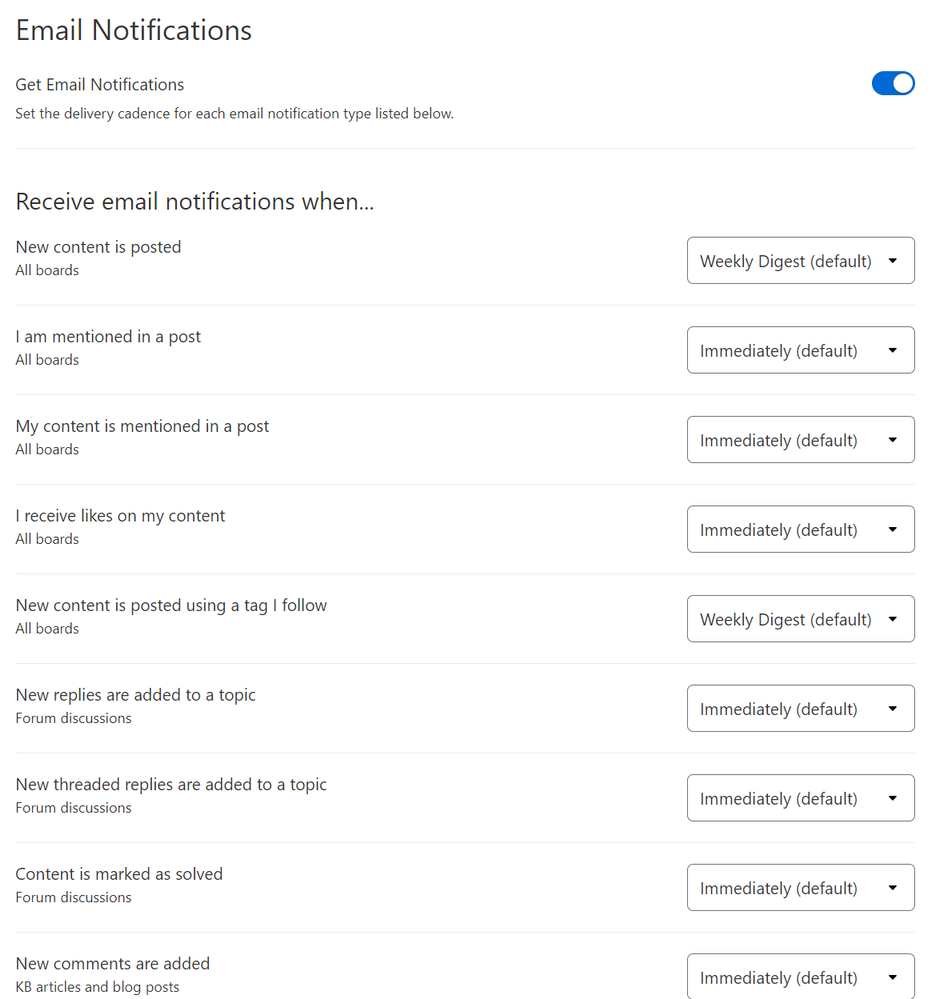Open dropdown for New threaded replies are added

[800, 798]
